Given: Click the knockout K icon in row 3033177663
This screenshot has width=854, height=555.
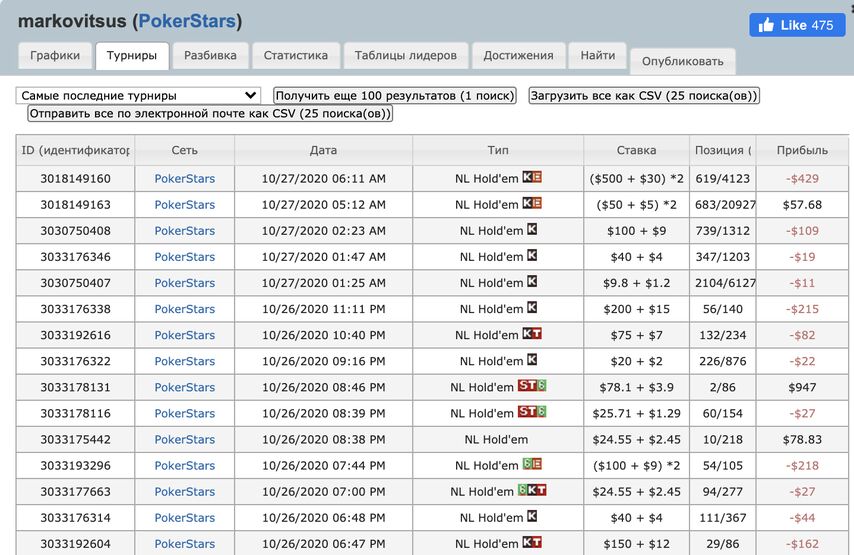Looking at the screenshot, I should [532, 491].
